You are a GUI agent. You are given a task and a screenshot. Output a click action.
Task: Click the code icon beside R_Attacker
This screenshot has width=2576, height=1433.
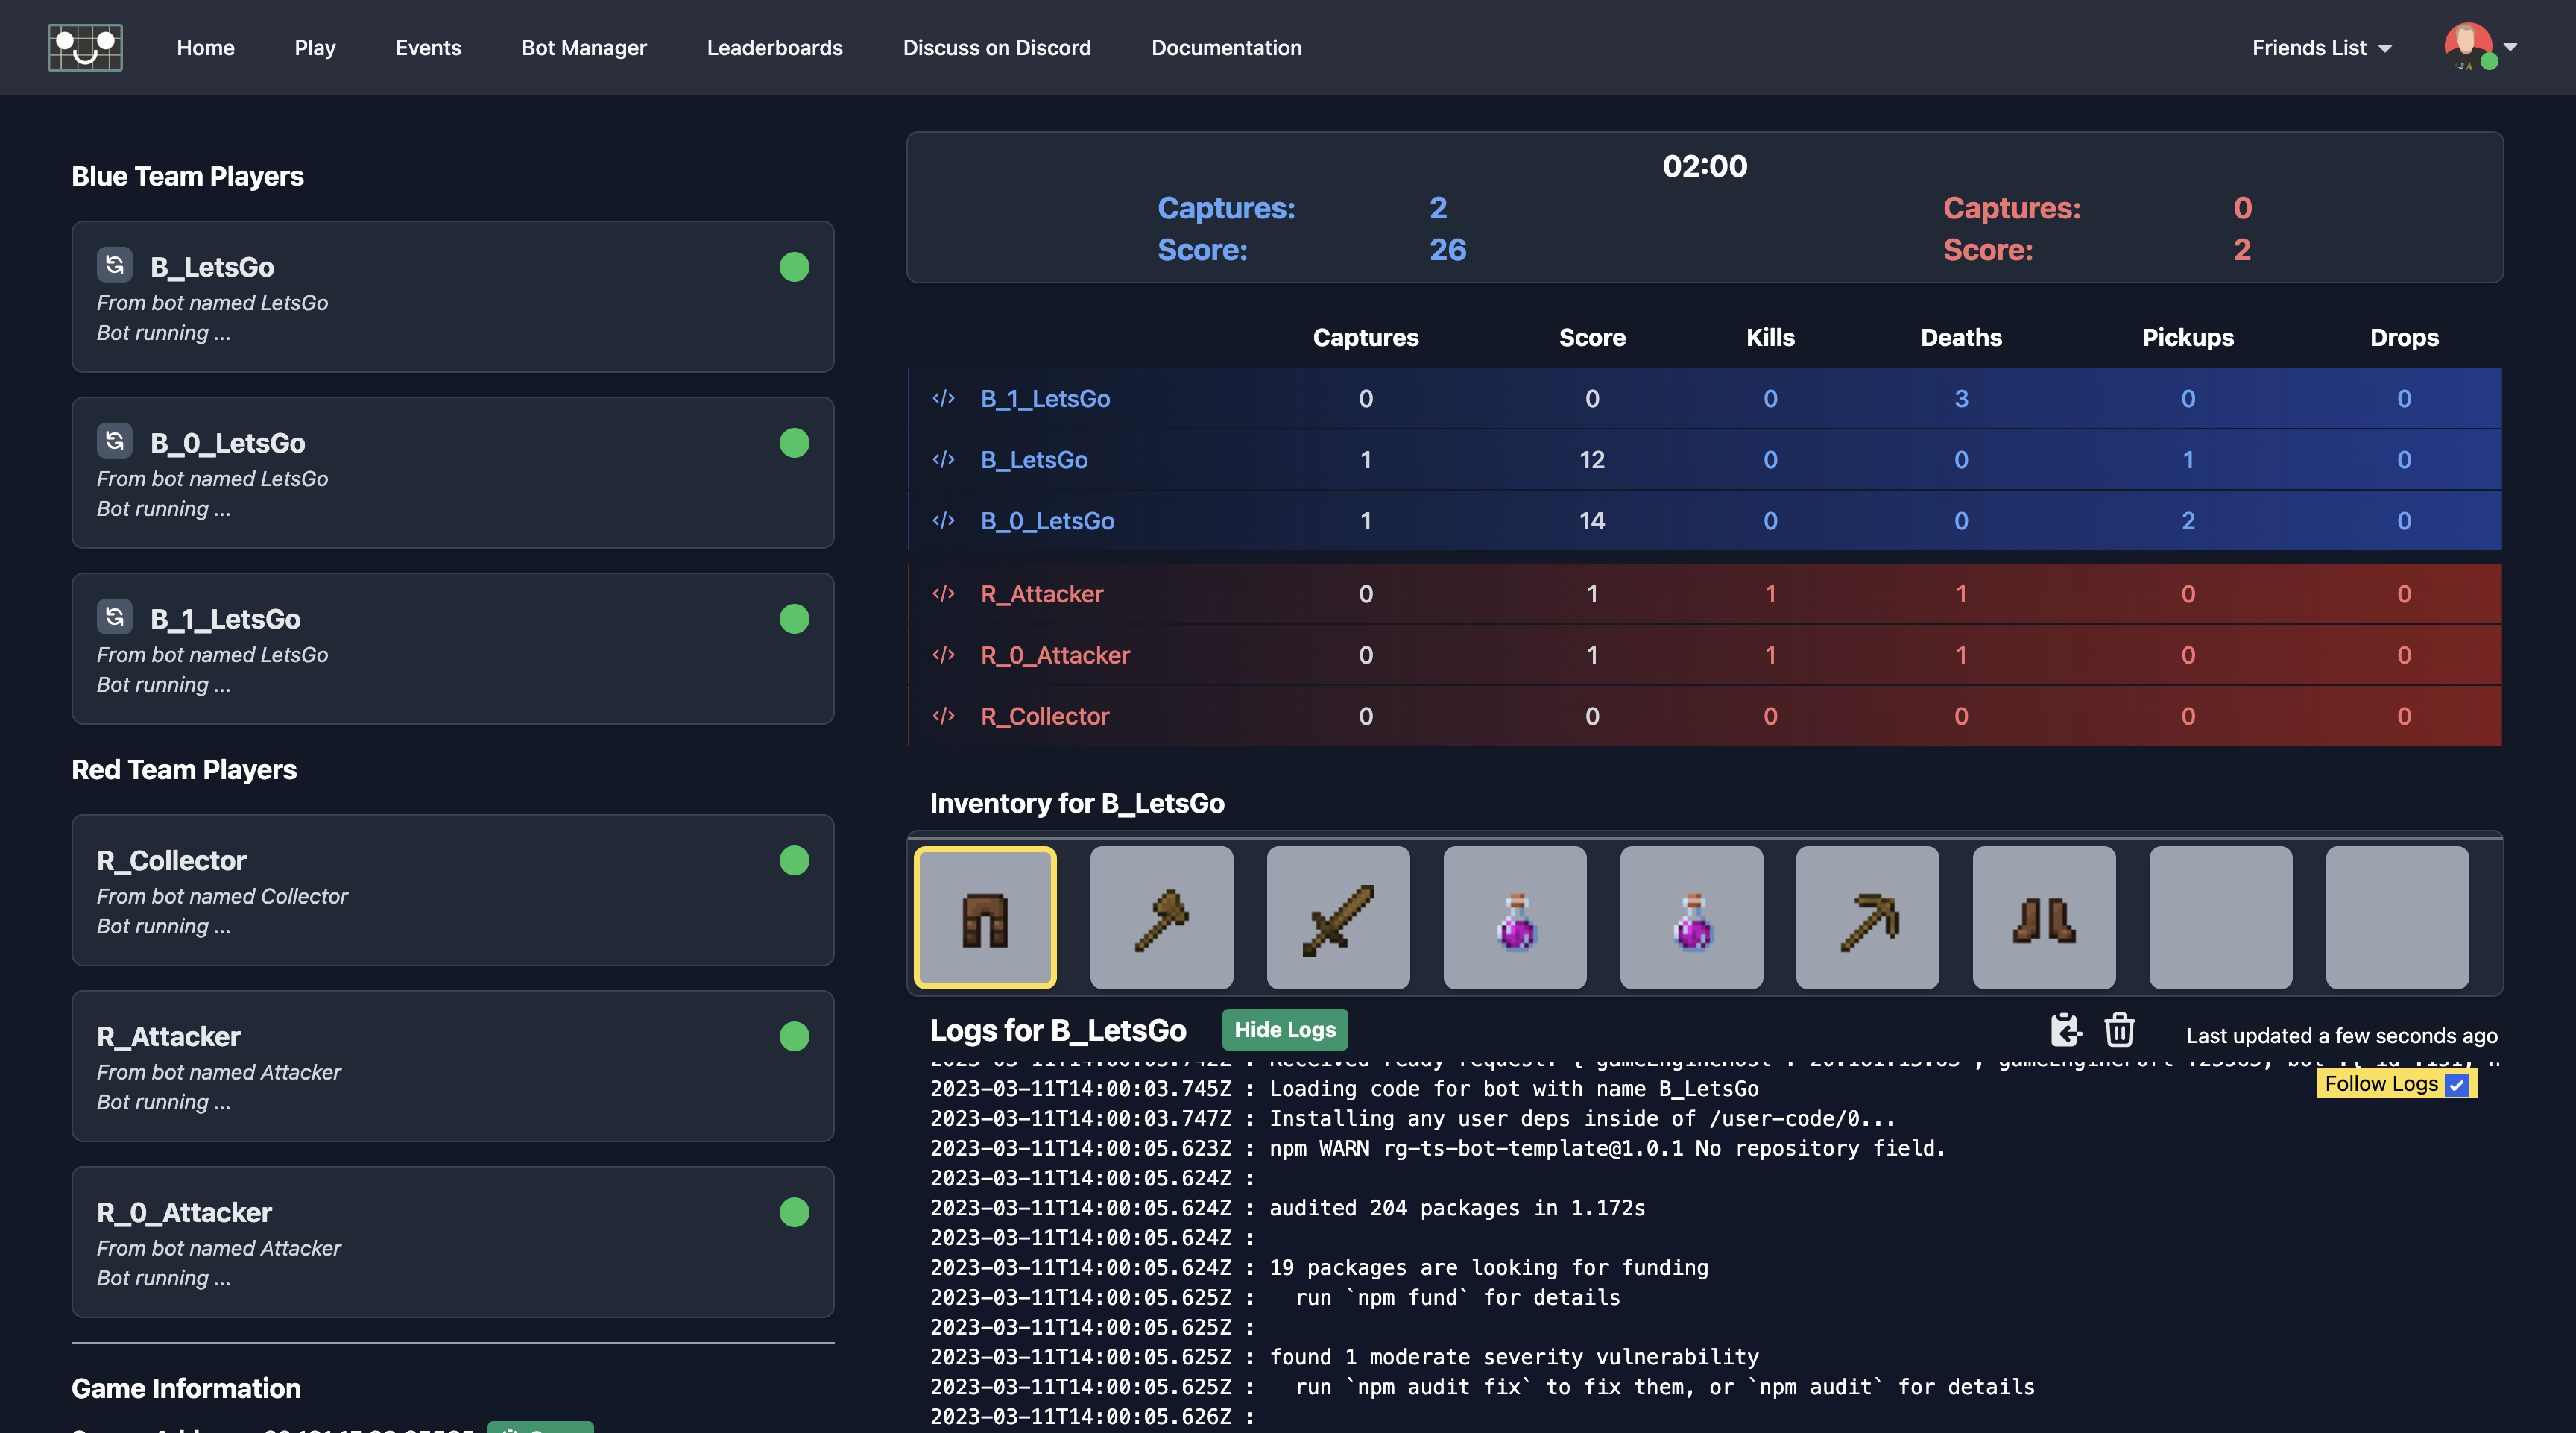[x=944, y=593]
